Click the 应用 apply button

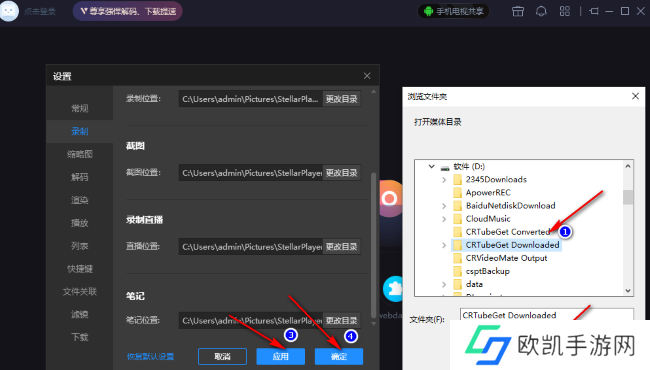(281, 356)
